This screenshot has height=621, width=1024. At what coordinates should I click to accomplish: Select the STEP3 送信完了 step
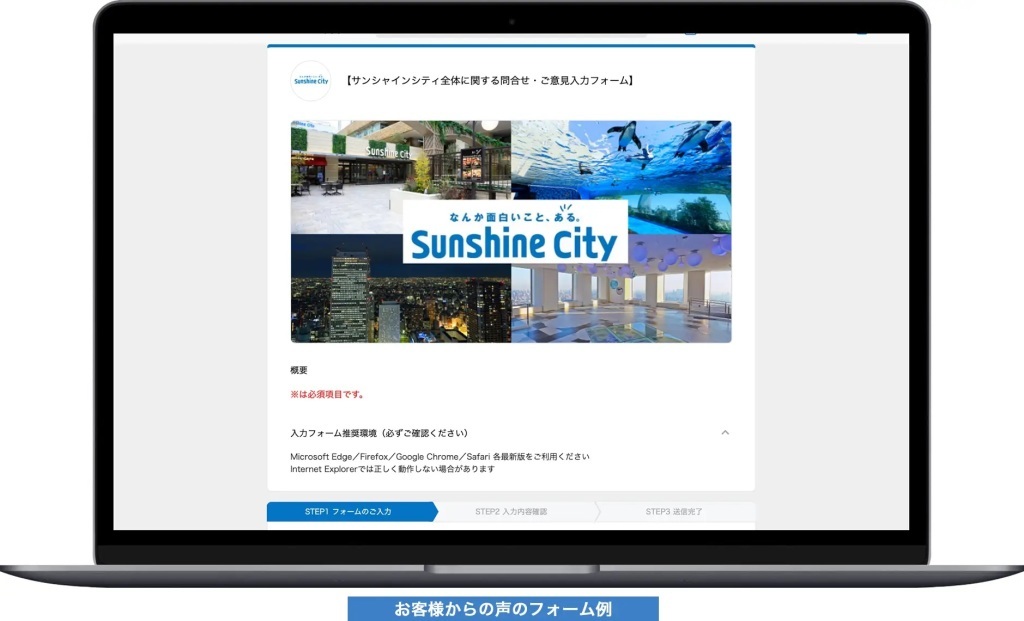(674, 511)
